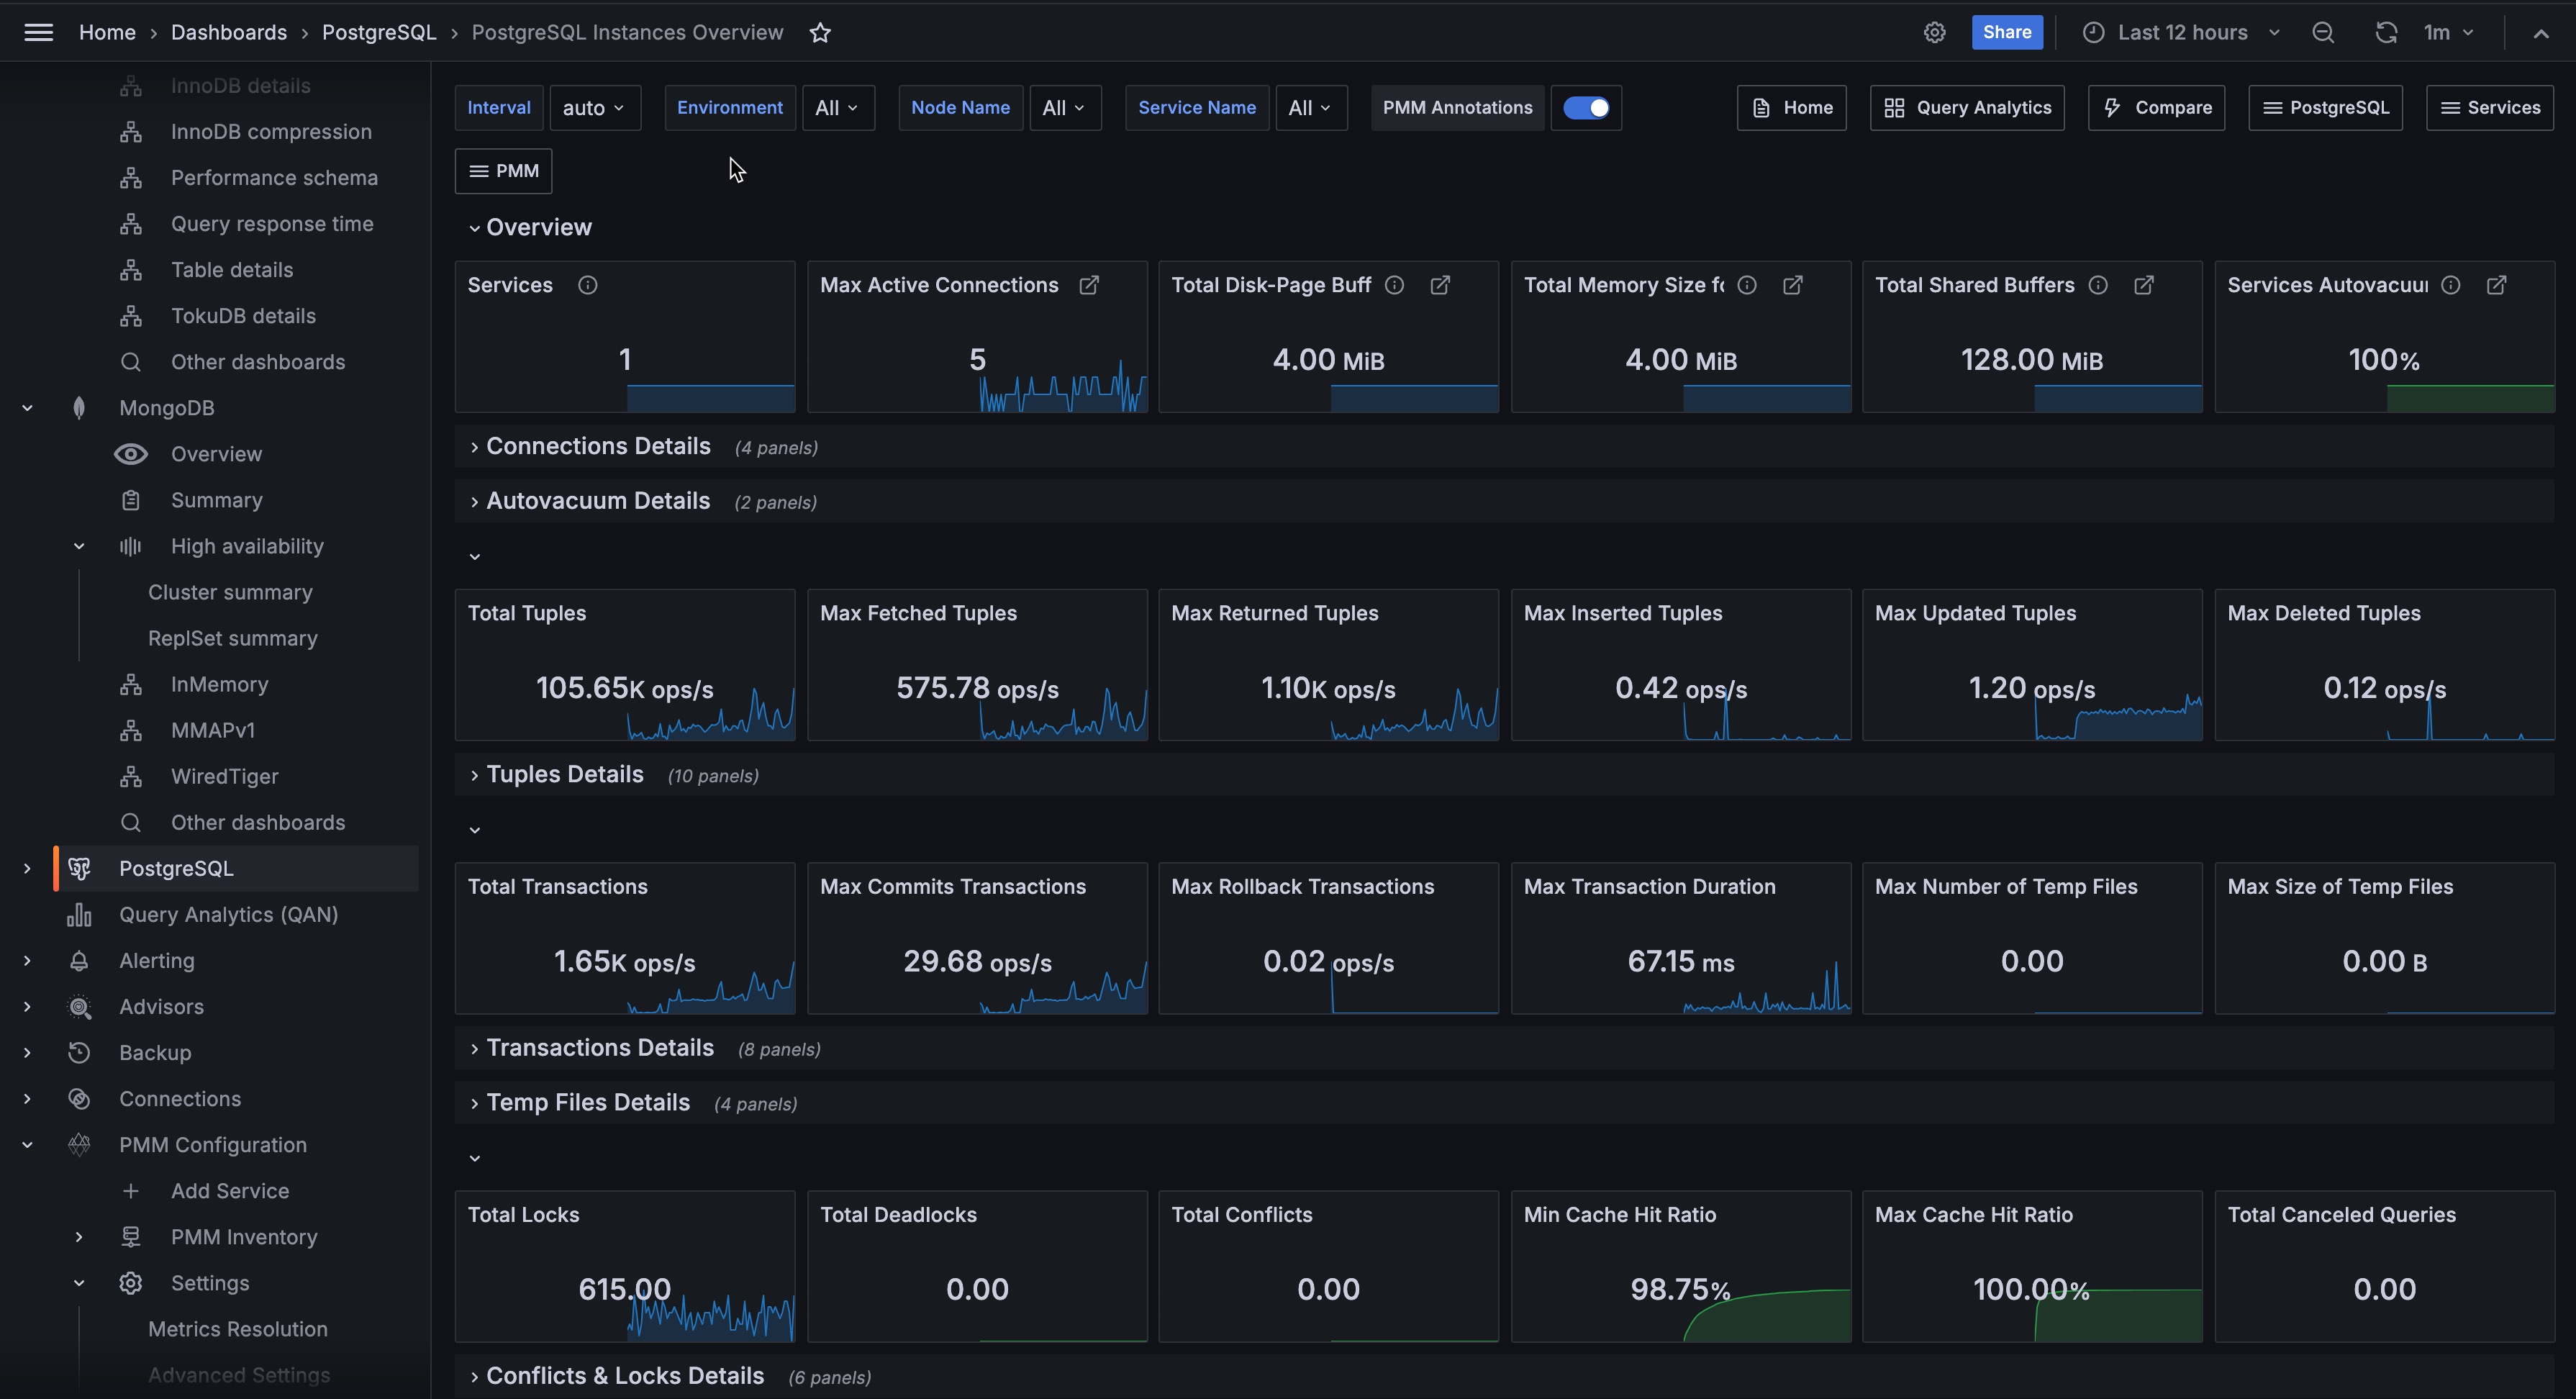
Task: Toggle PMM Annotations switch off
Action: pyautogui.click(x=1586, y=107)
